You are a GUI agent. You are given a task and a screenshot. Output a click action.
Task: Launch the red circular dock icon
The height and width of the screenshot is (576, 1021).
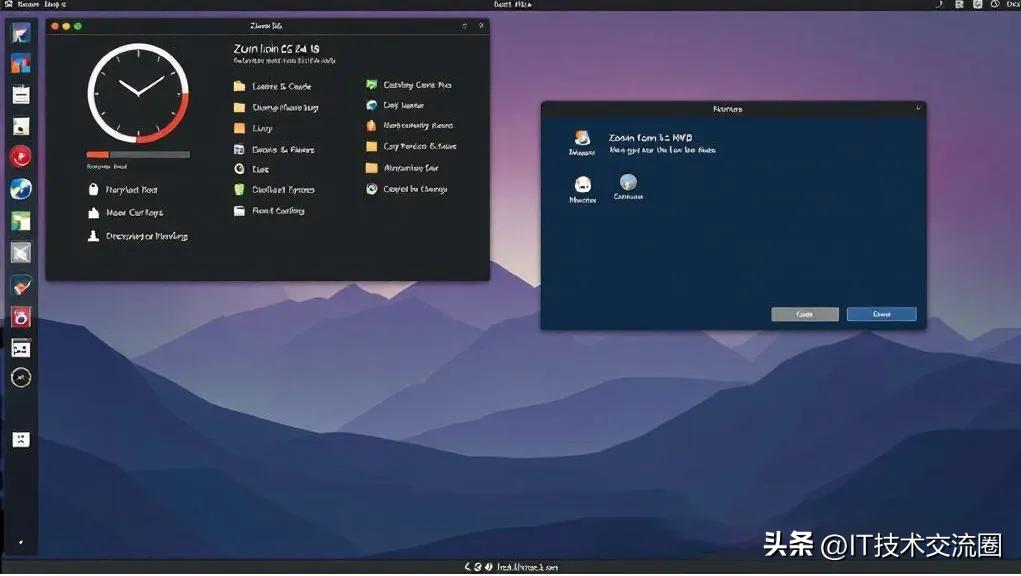tap(21, 157)
